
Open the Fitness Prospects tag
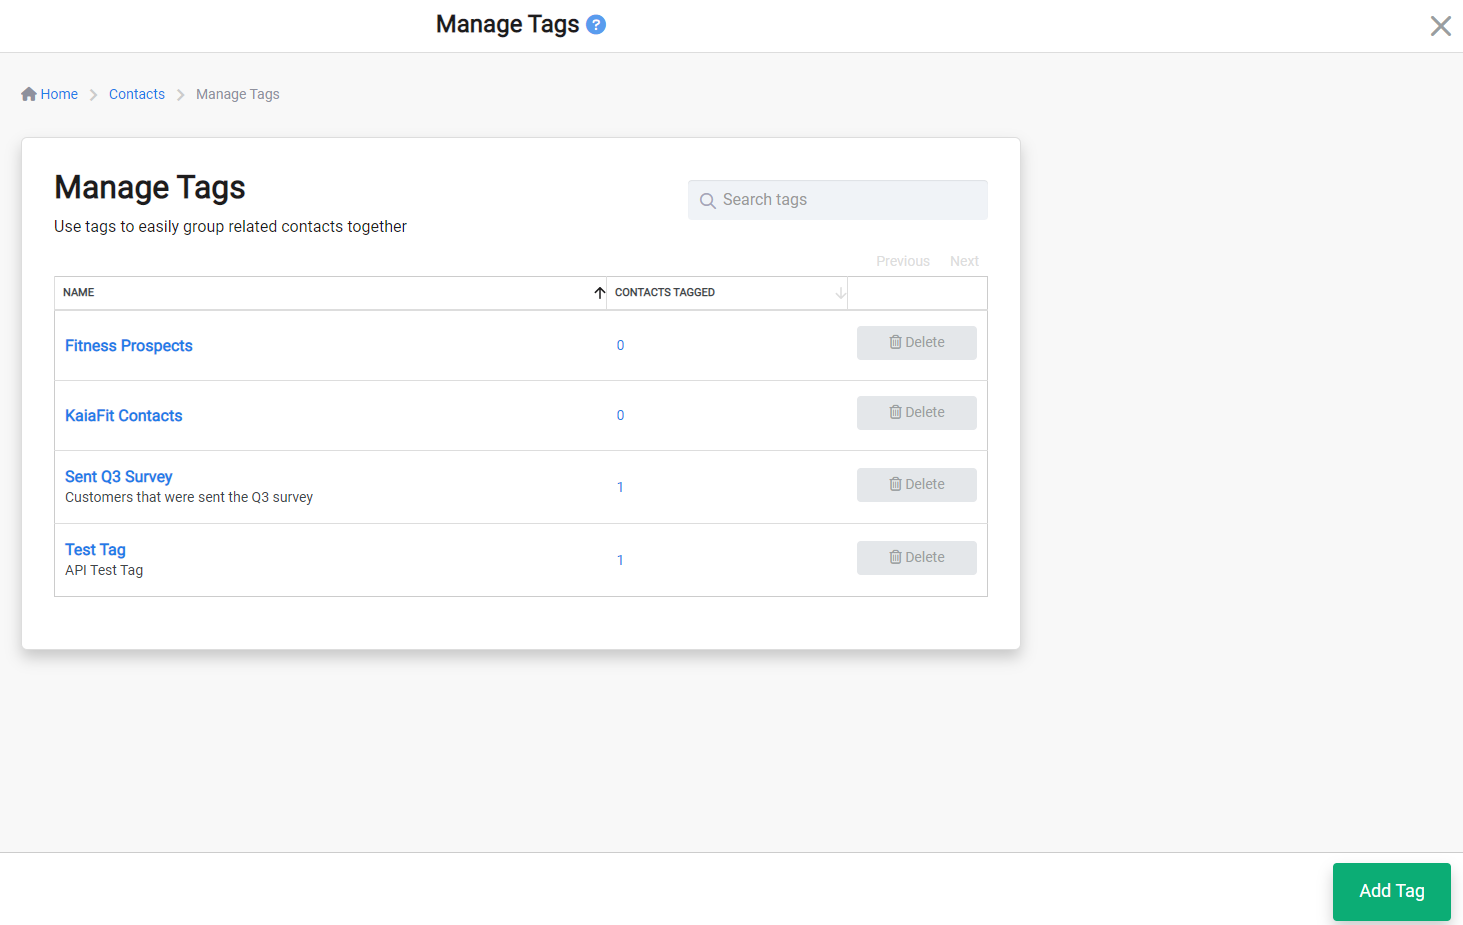tap(129, 346)
